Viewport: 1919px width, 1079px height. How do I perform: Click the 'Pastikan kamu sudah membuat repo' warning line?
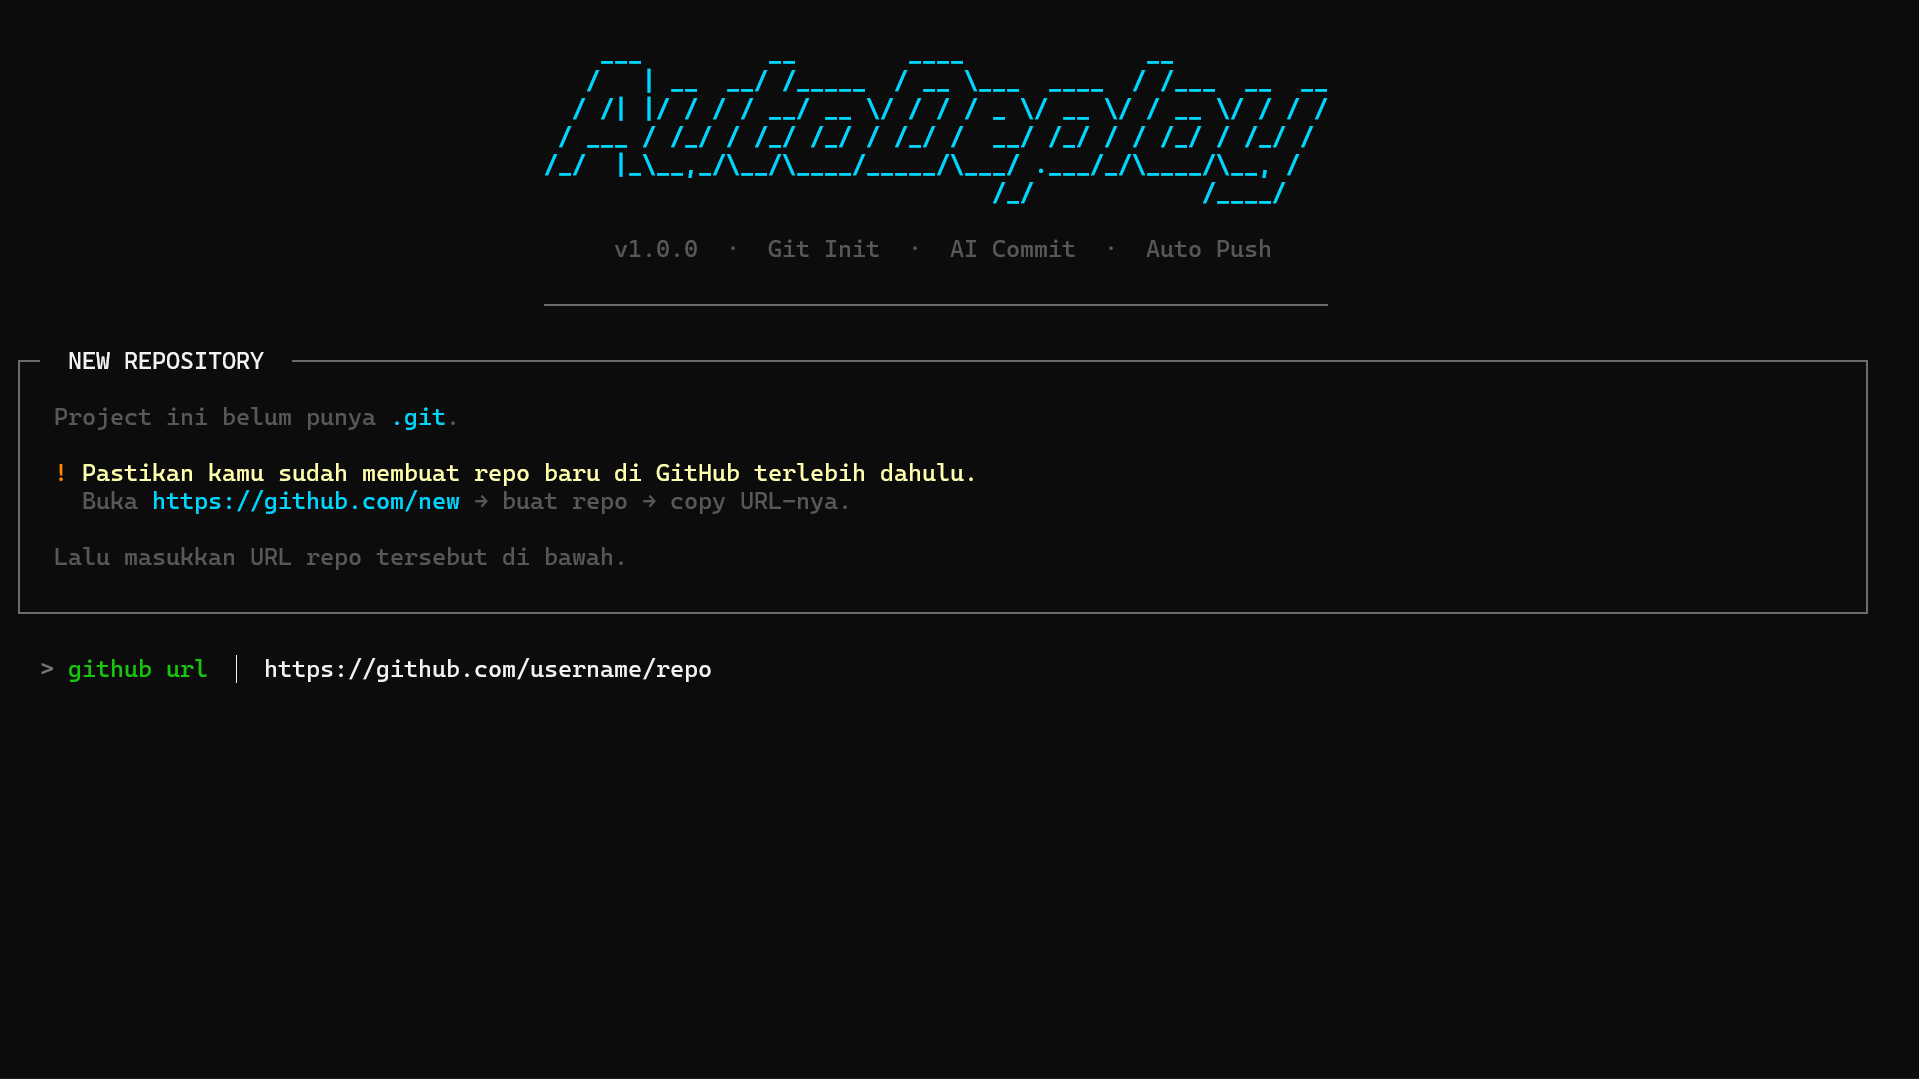point(529,473)
